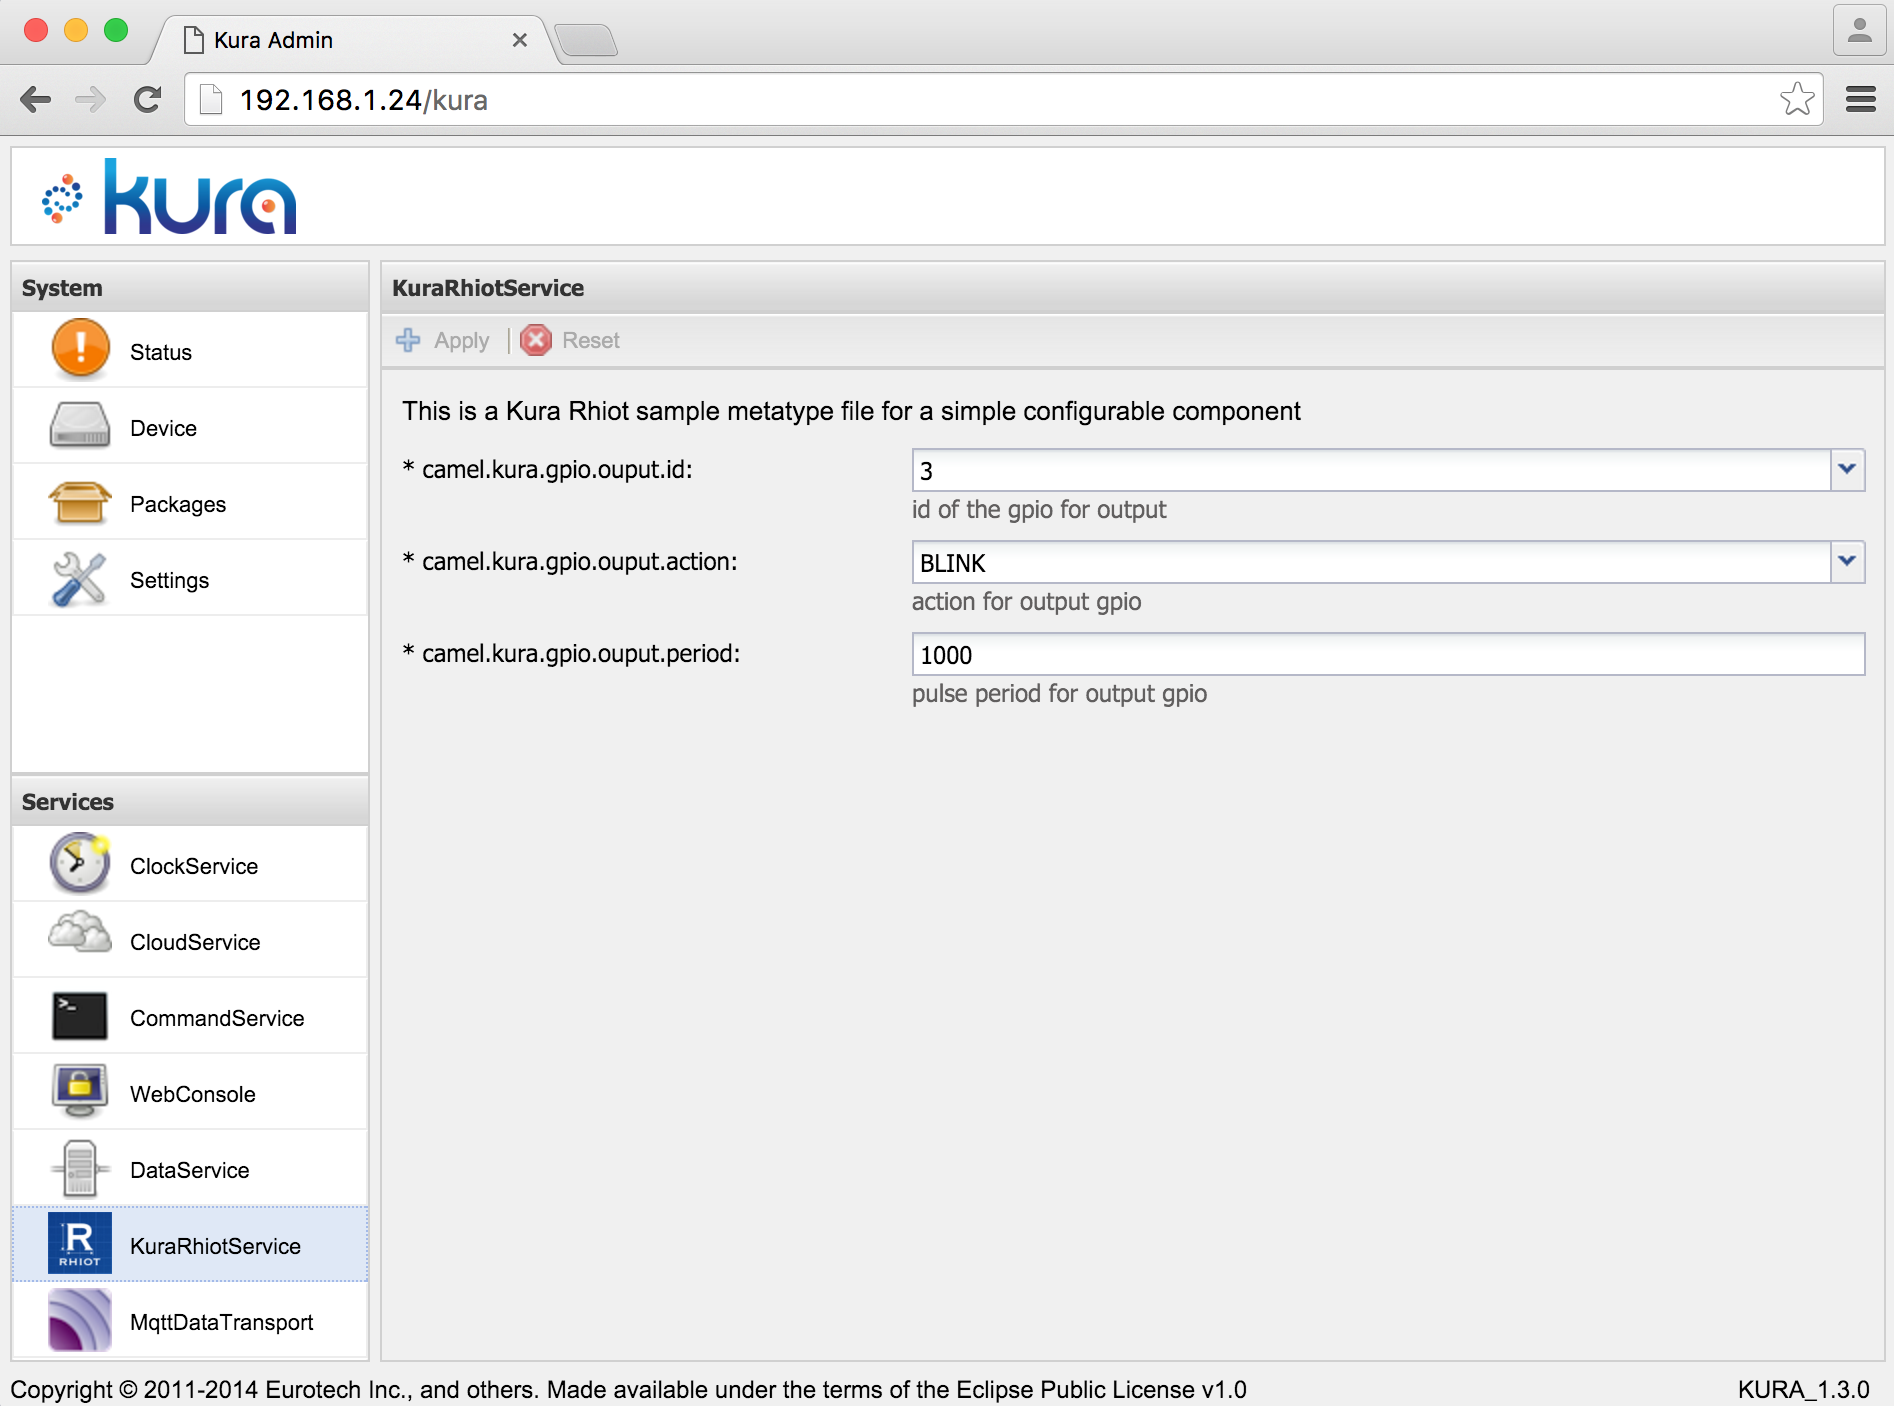Viewport: 1894px width, 1406px height.
Task: Click the DataService server icon
Action: pos(80,1168)
